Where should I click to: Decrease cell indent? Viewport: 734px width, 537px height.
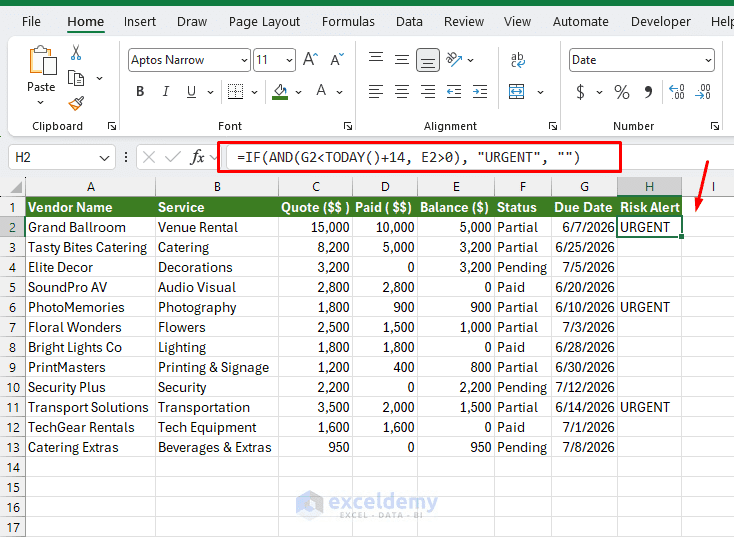(x=454, y=91)
